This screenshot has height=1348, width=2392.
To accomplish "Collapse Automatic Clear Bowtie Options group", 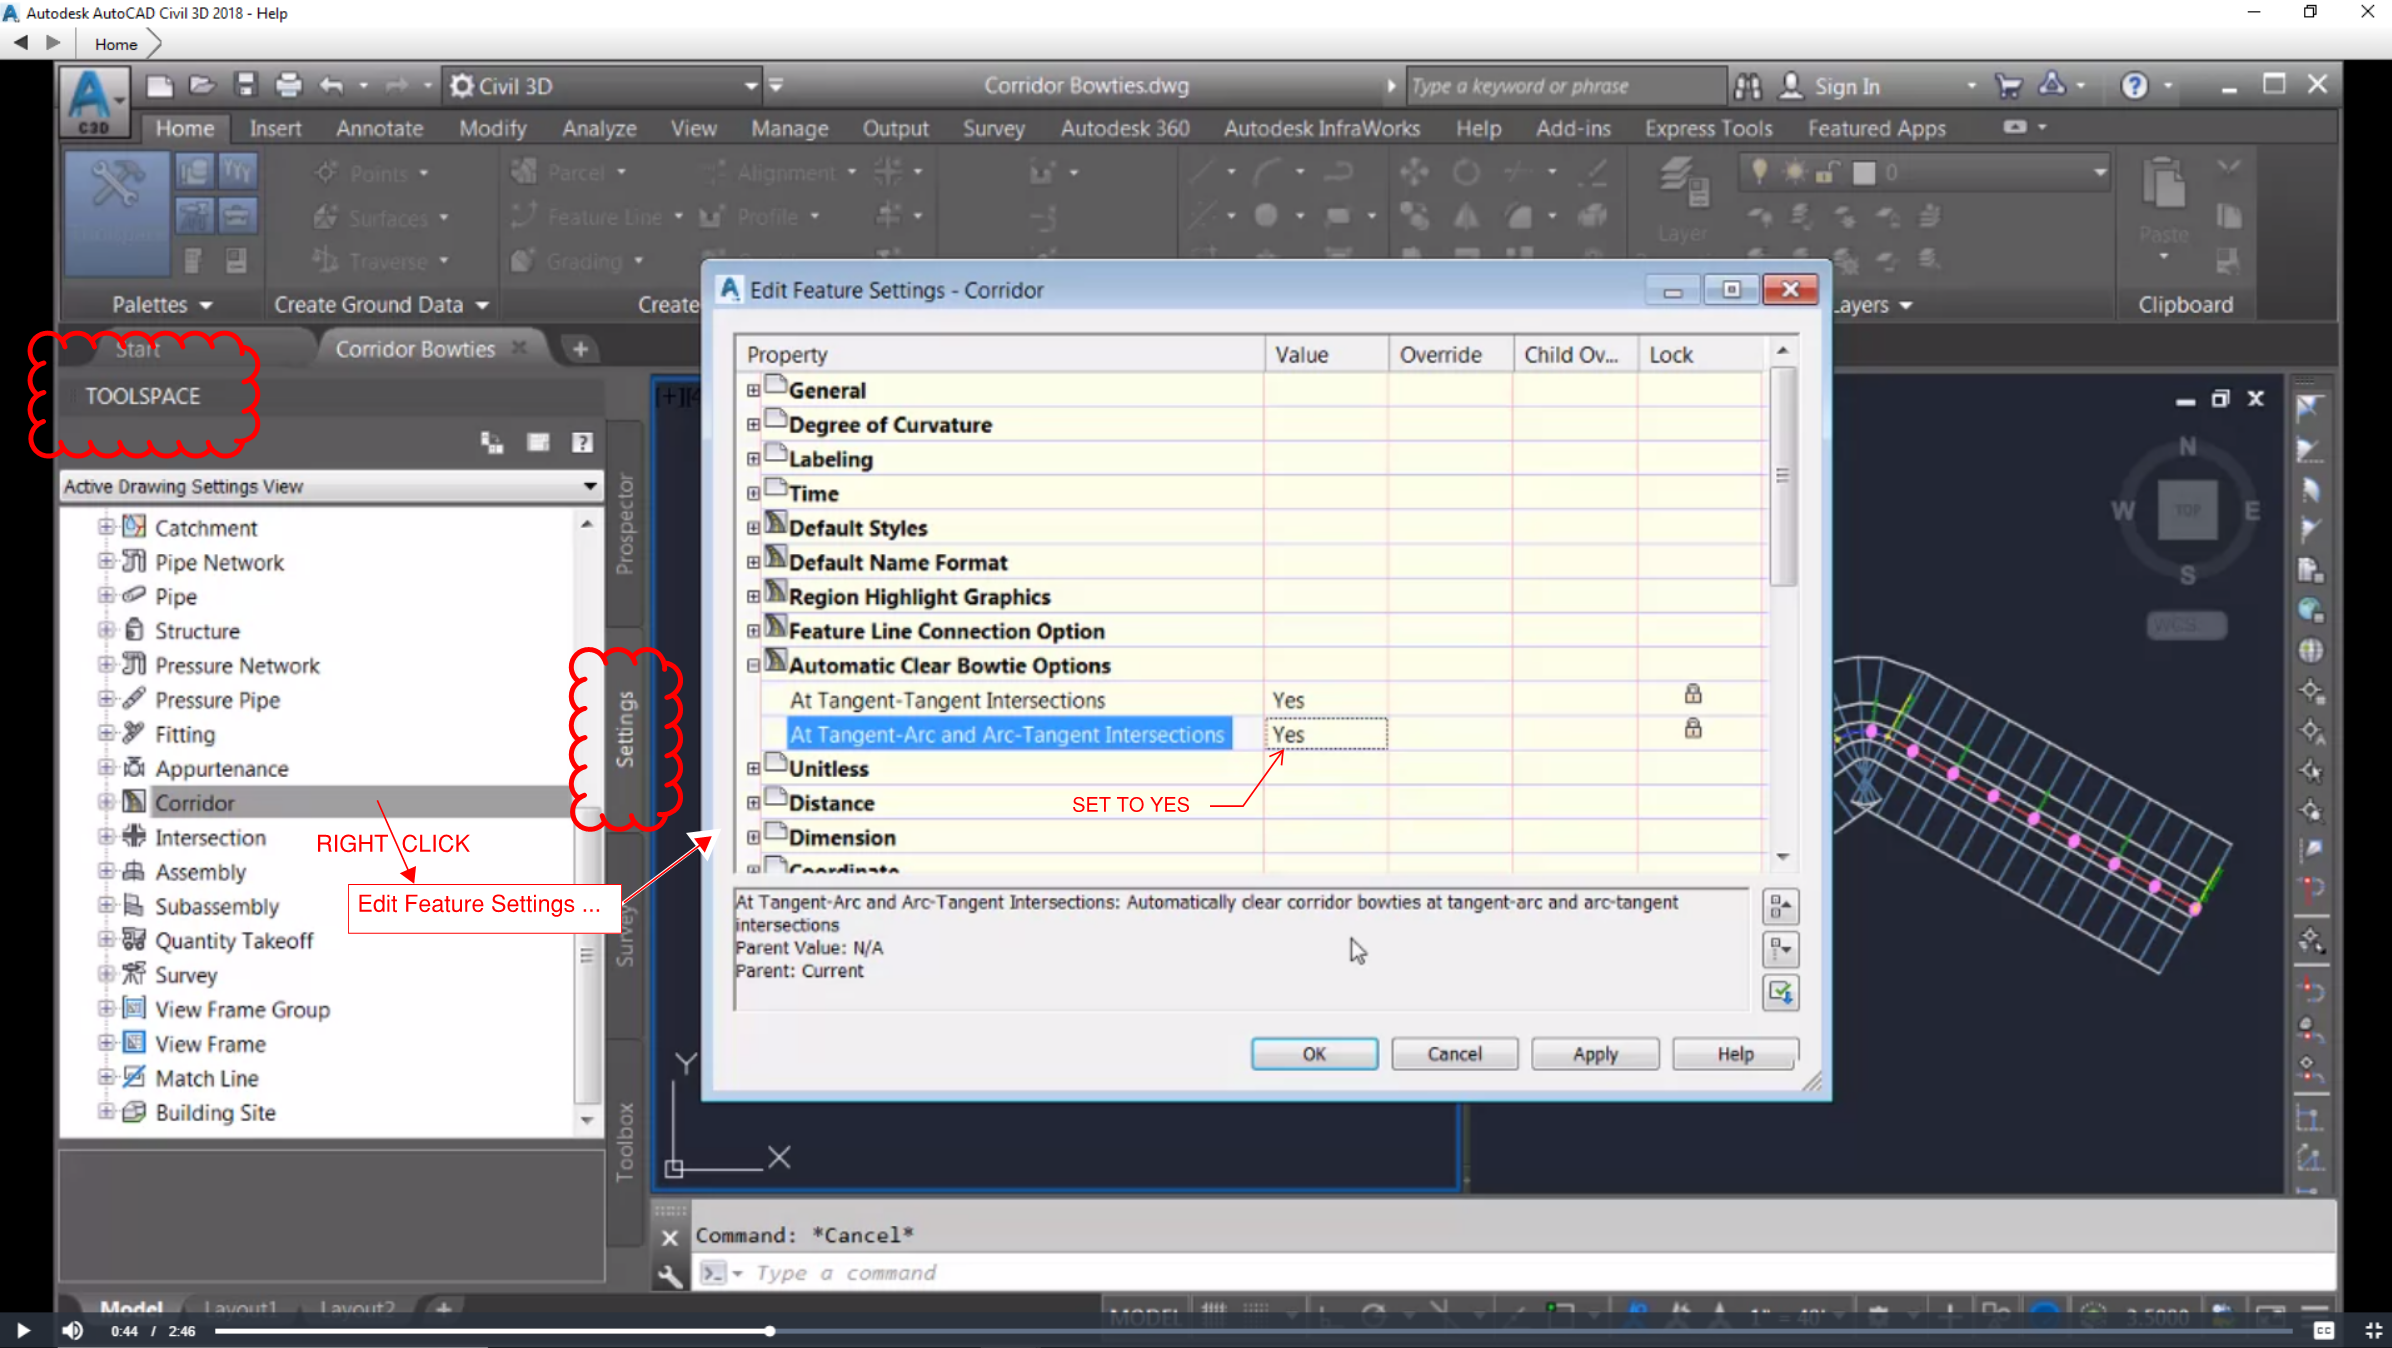I will coord(753,665).
